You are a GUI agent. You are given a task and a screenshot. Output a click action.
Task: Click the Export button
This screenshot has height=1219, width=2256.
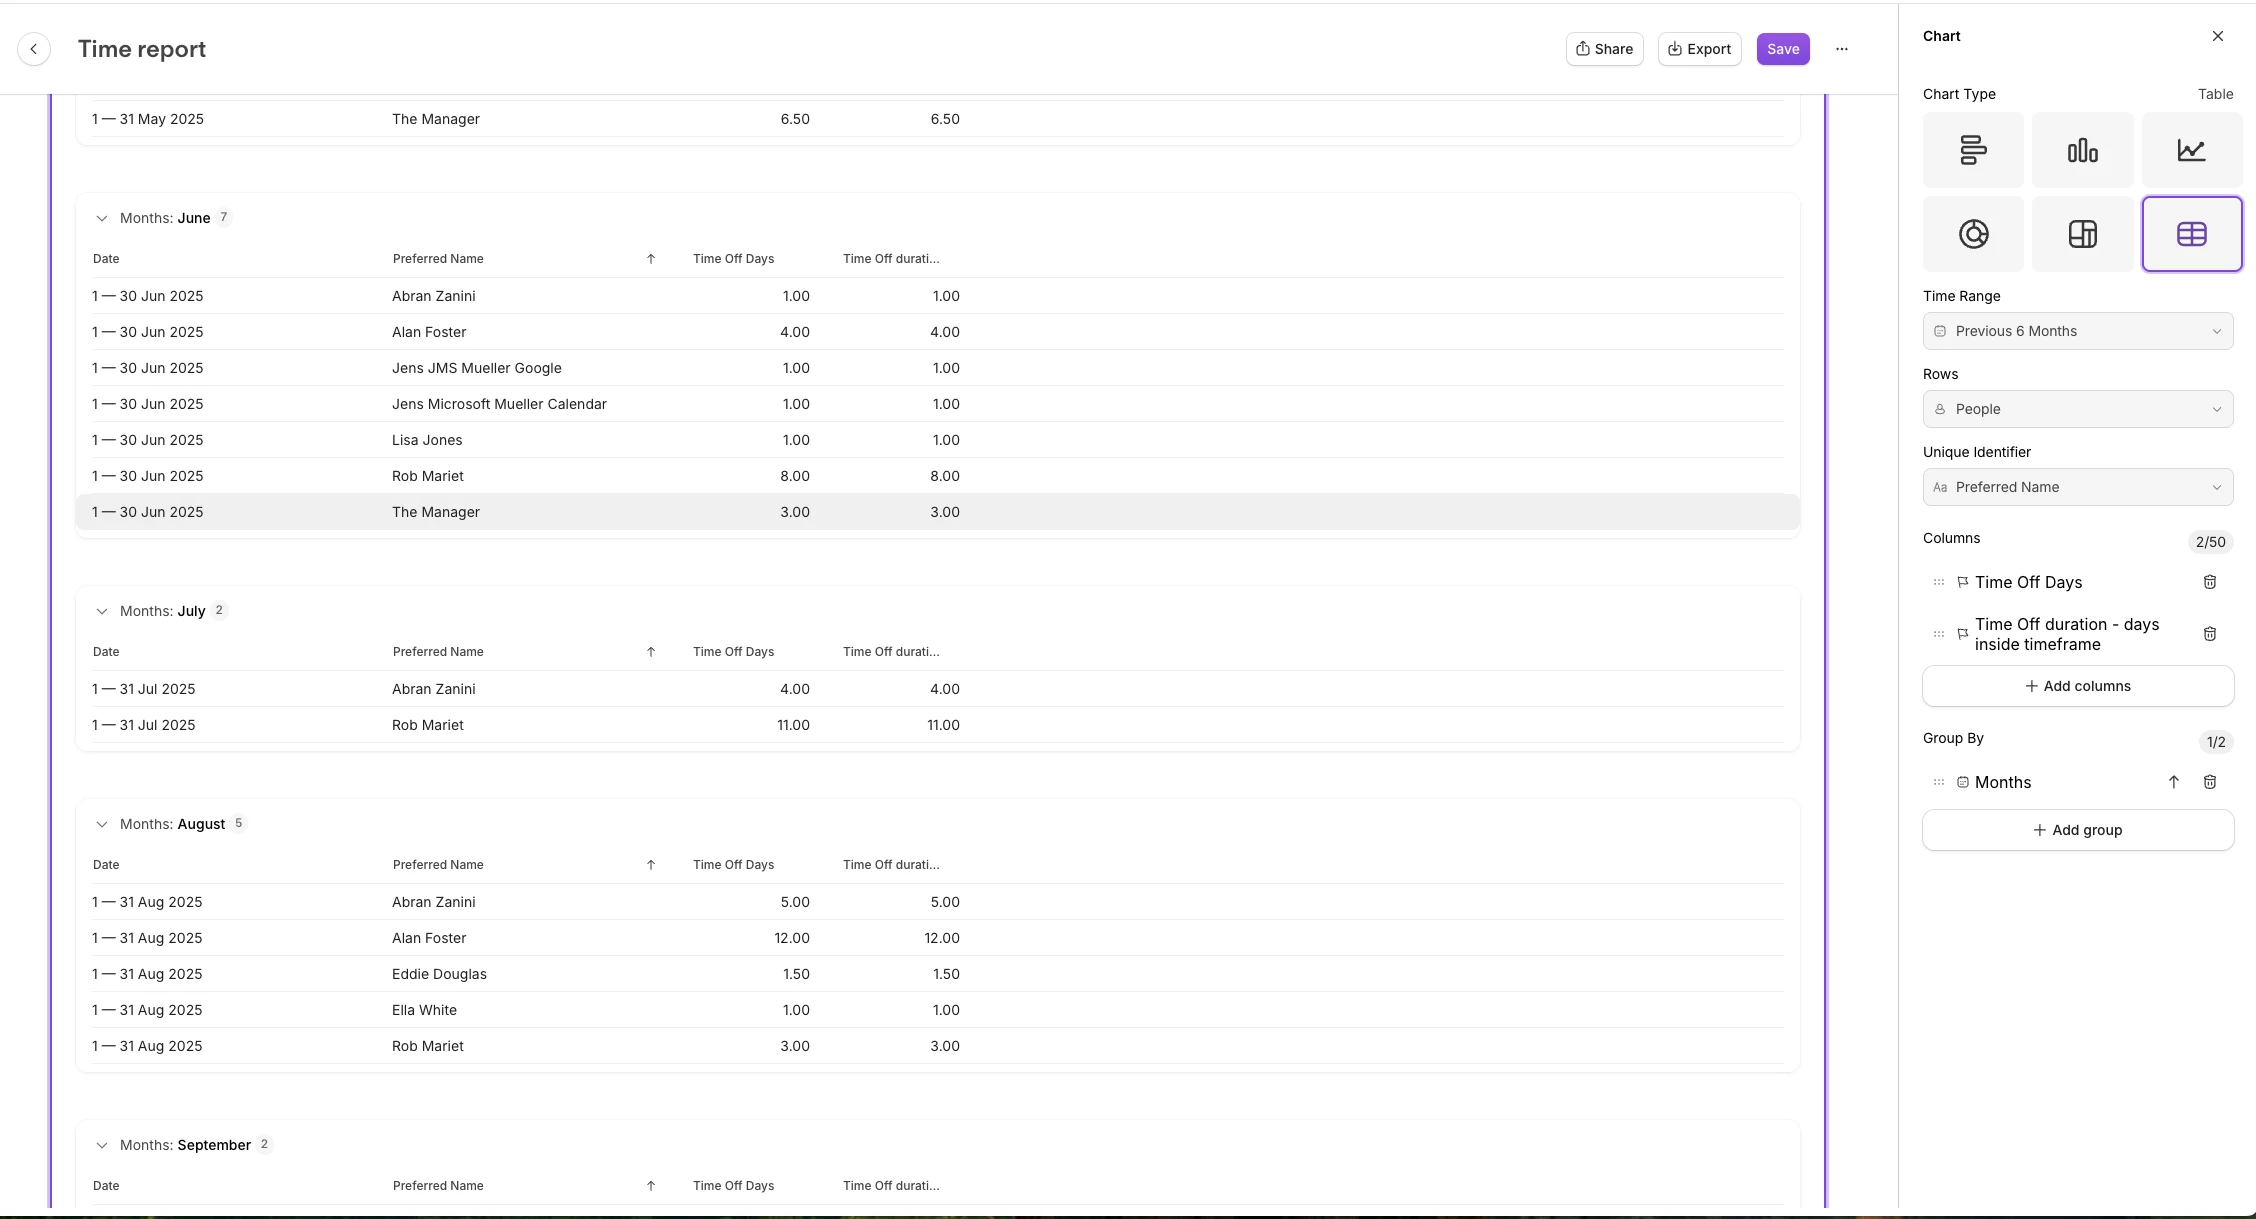pyautogui.click(x=1699, y=49)
